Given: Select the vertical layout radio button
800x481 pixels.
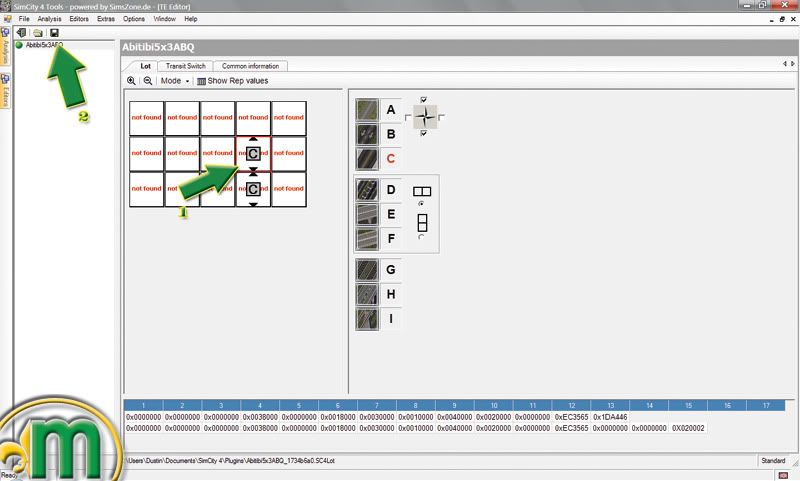Looking at the screenshot, I should (x=421, y=236).
